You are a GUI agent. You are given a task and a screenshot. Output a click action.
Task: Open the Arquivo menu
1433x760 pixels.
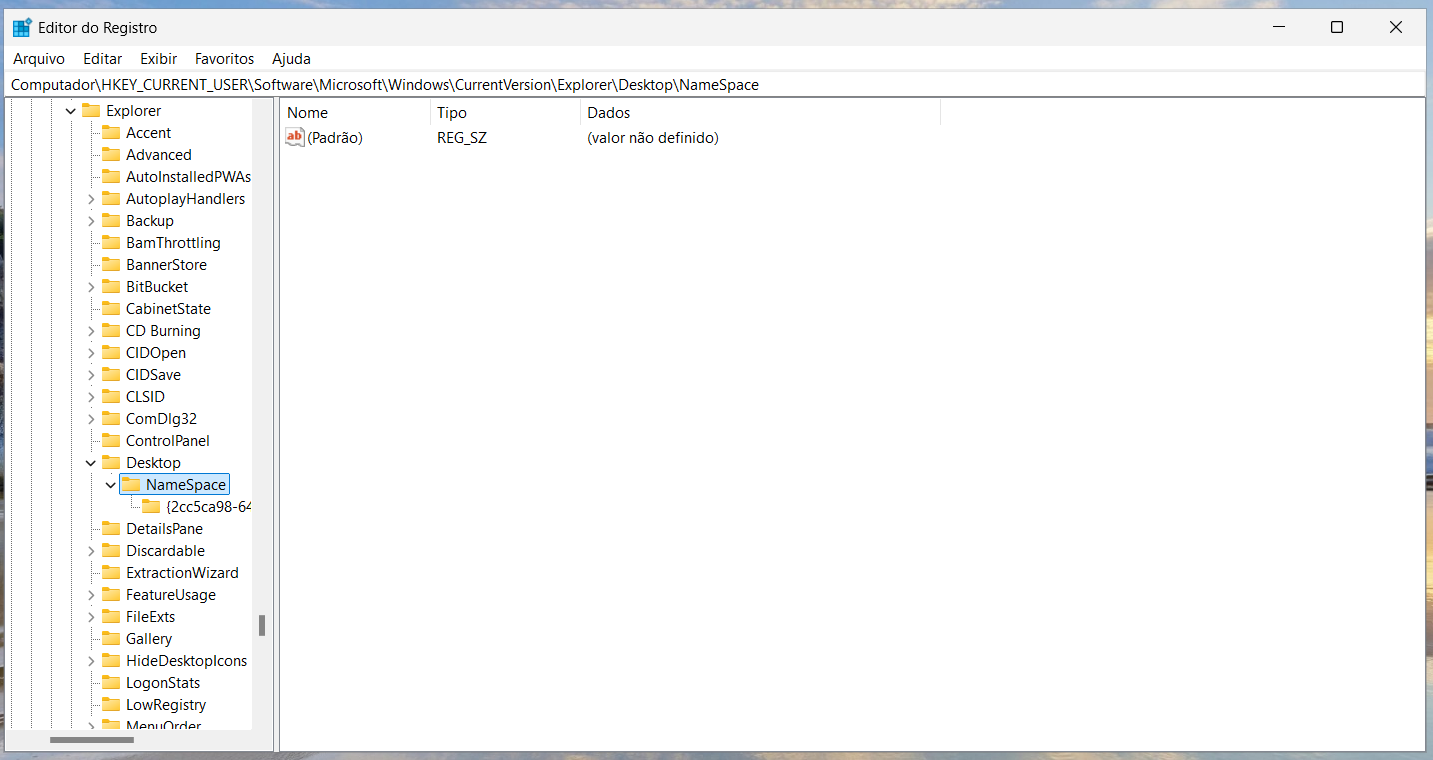point(39,59)
